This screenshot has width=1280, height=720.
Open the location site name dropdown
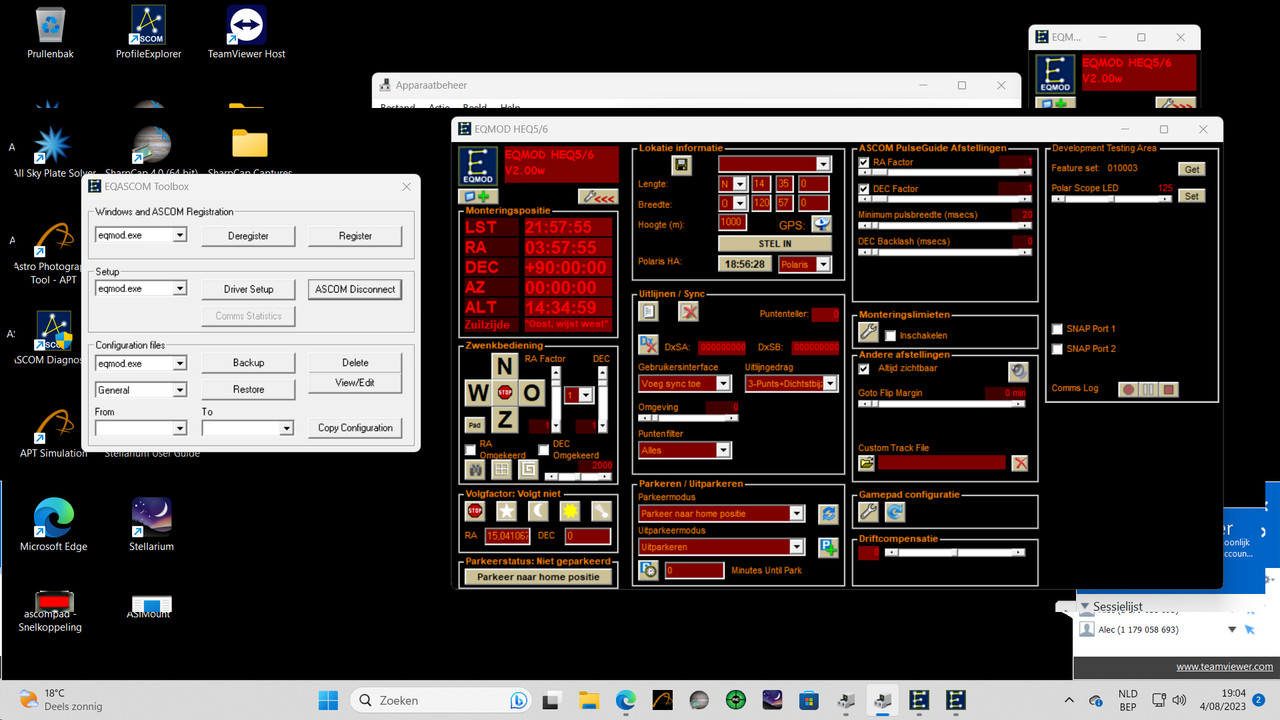(x=823, y=164)
